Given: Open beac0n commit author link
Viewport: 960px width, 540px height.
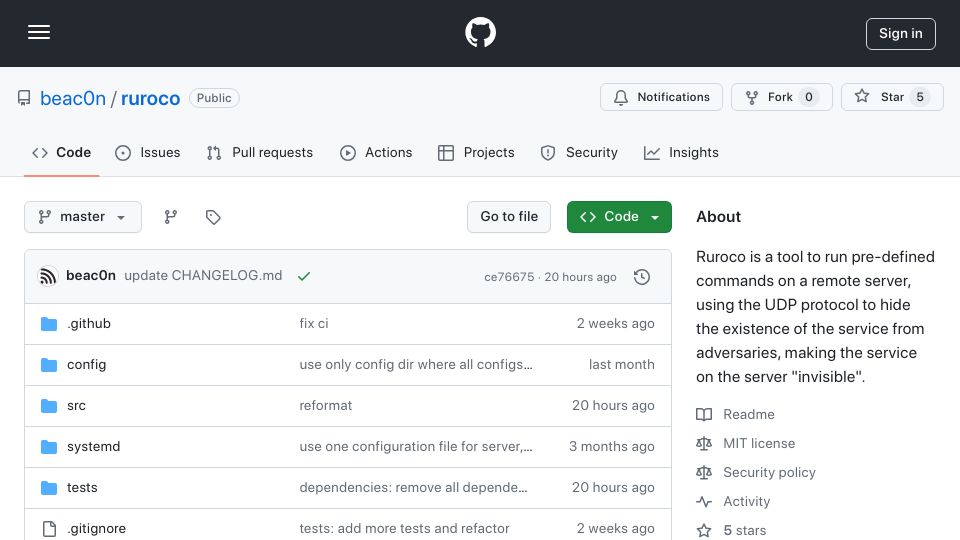Looking at the screenshot, I should (x=91, y=276).
